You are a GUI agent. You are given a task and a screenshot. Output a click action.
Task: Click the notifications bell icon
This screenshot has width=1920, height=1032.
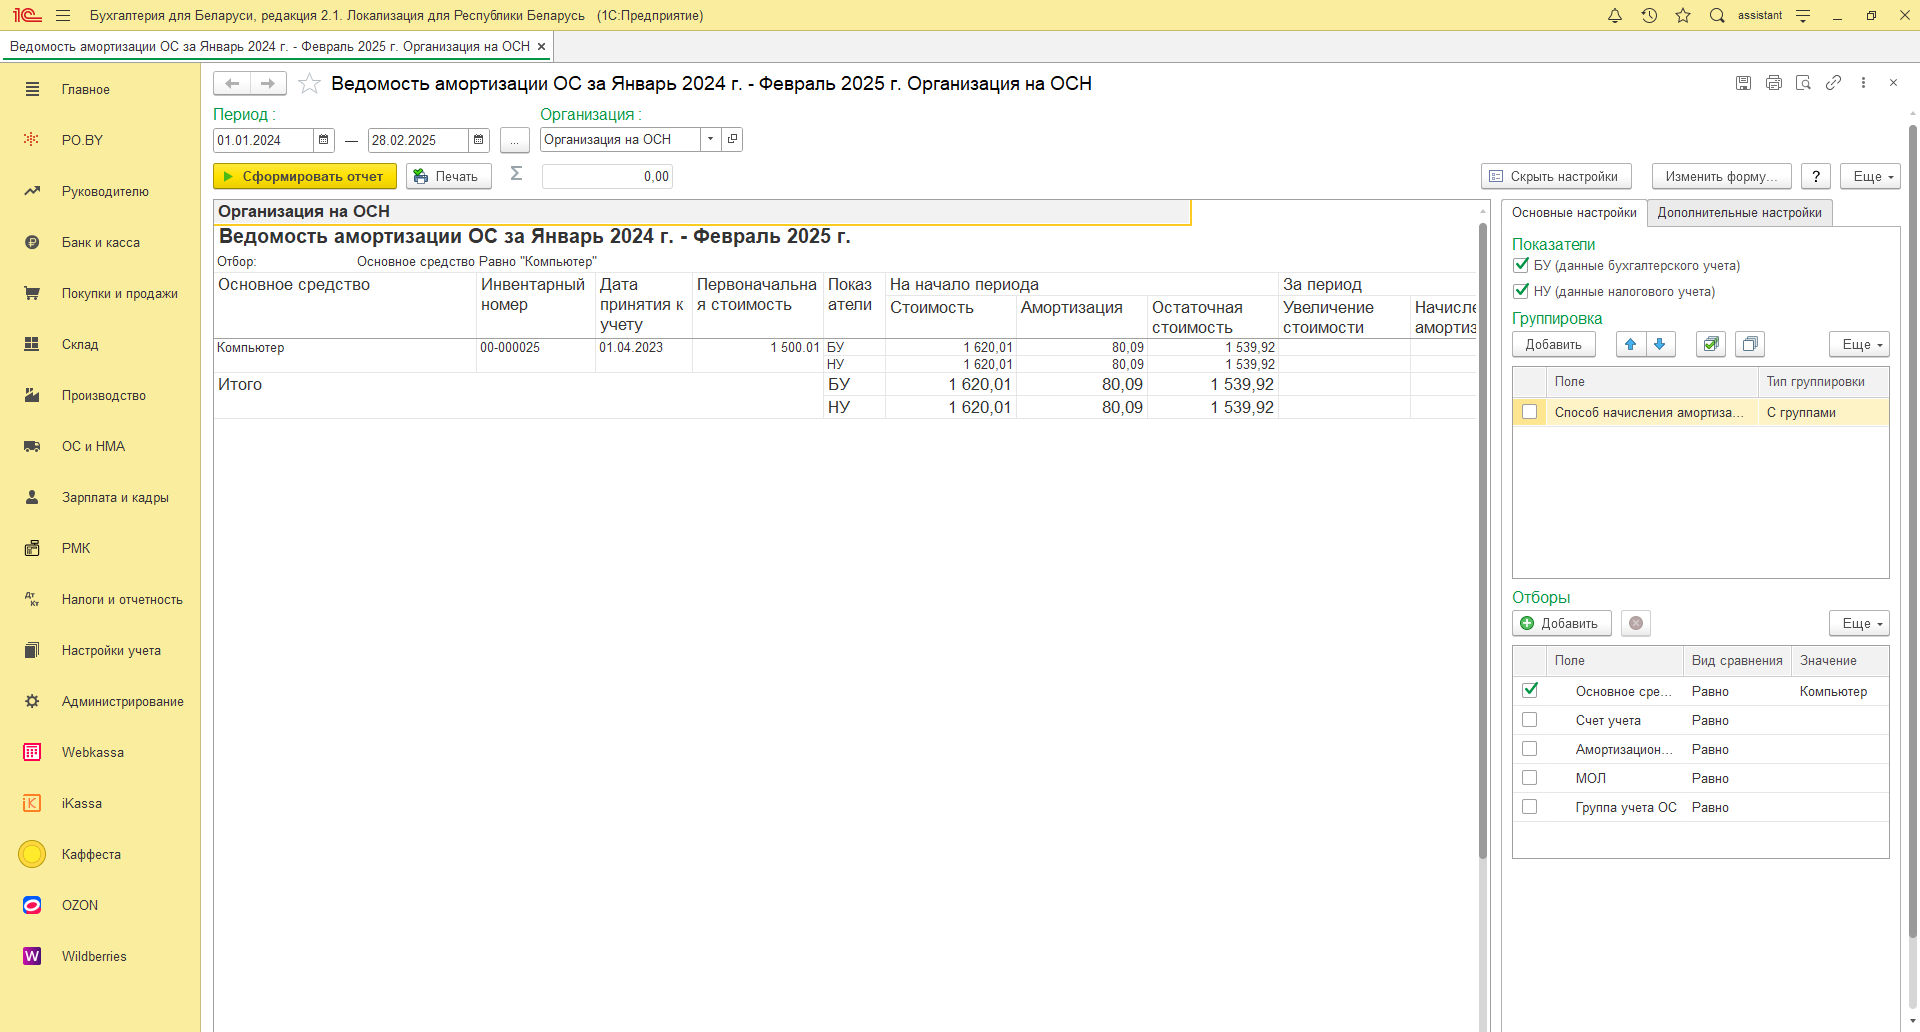coord(1614,16)
